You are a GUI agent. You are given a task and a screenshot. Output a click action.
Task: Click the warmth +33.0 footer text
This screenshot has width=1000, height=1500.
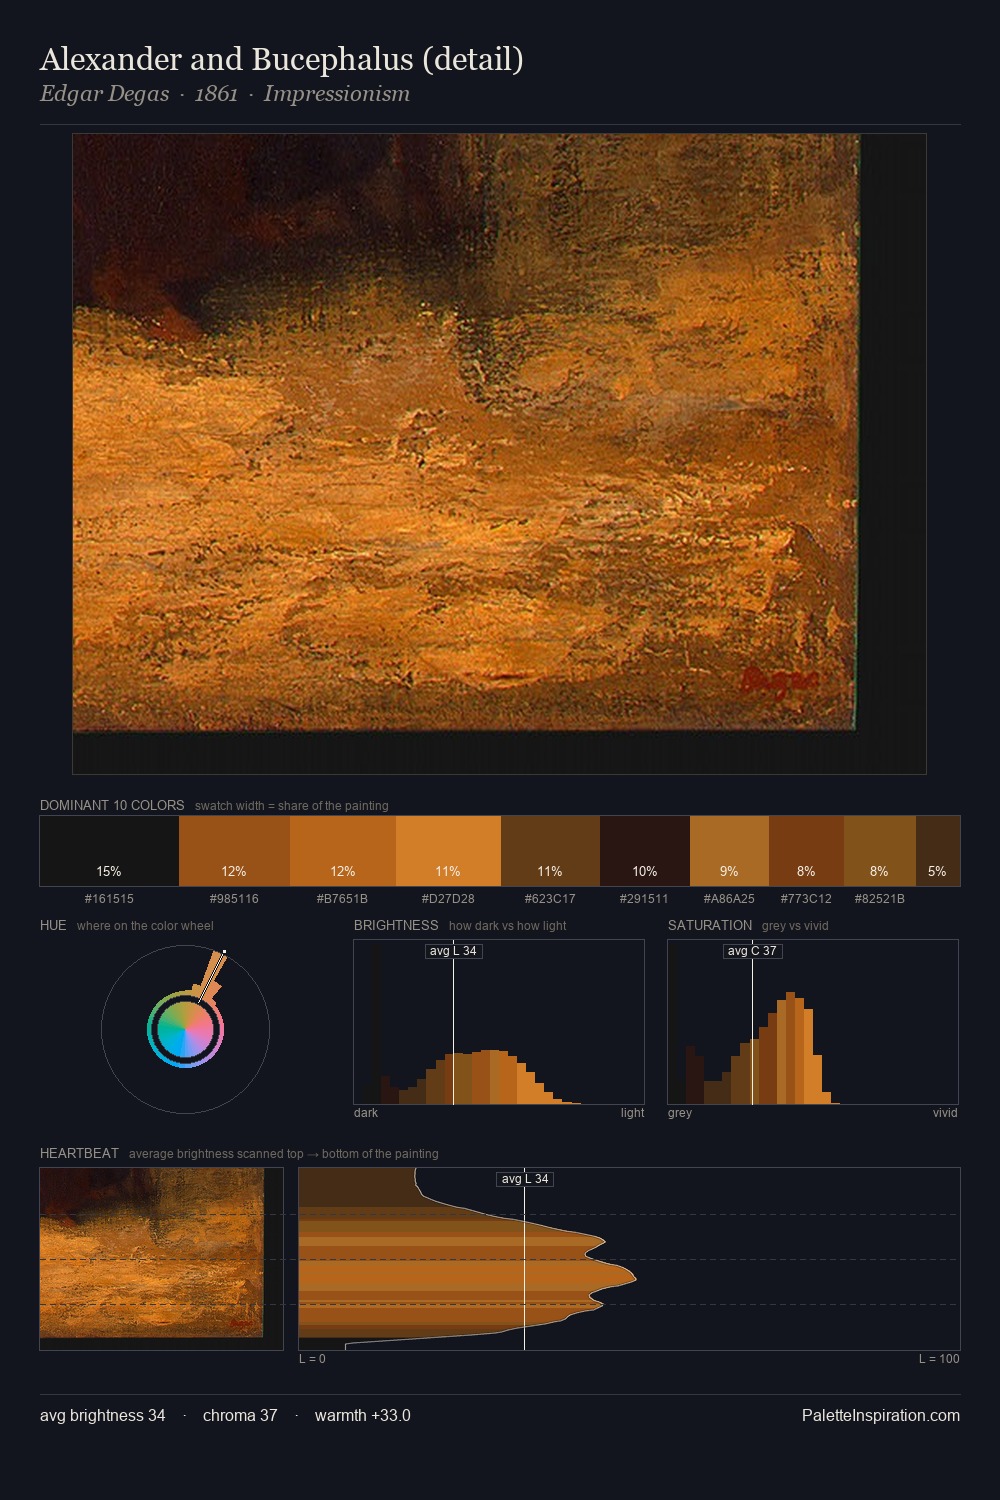pos(363,1415)
